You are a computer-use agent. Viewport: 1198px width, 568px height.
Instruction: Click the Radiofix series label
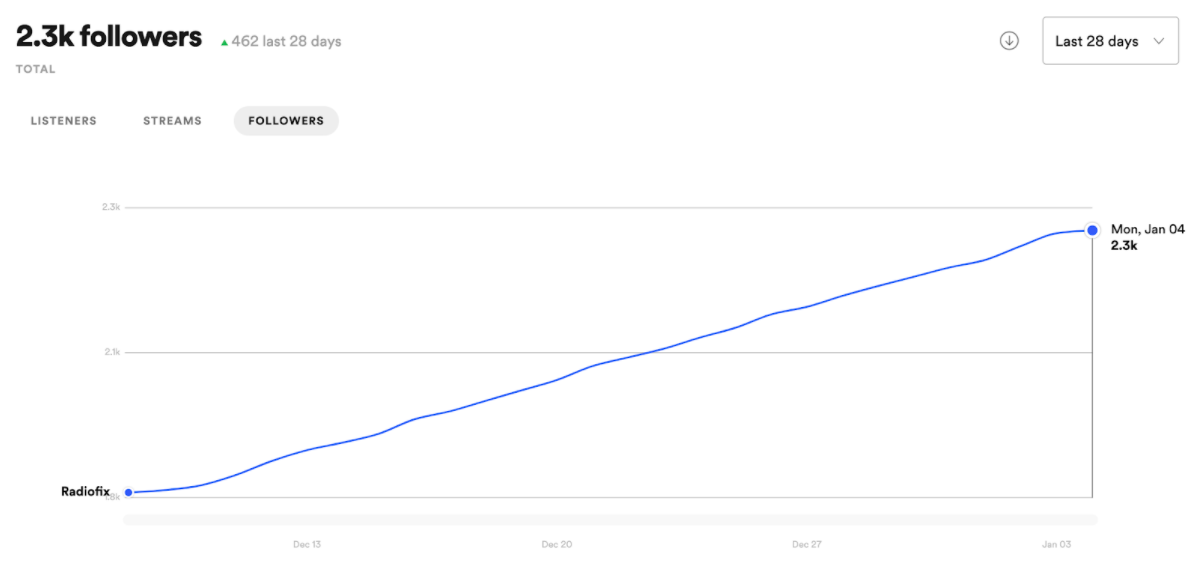point(86,492)
